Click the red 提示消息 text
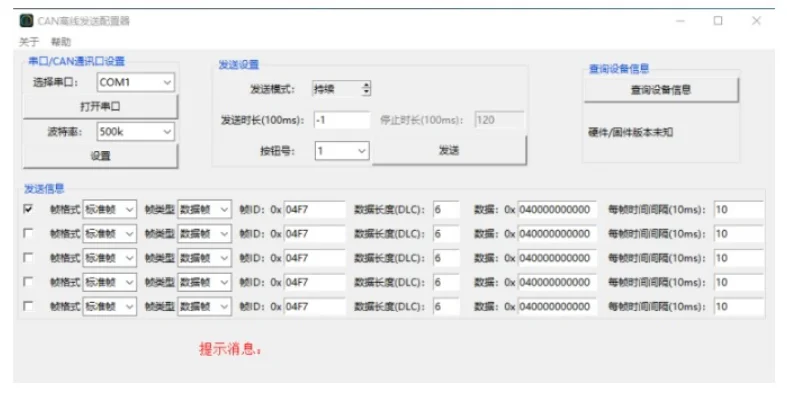 [230, 349]
